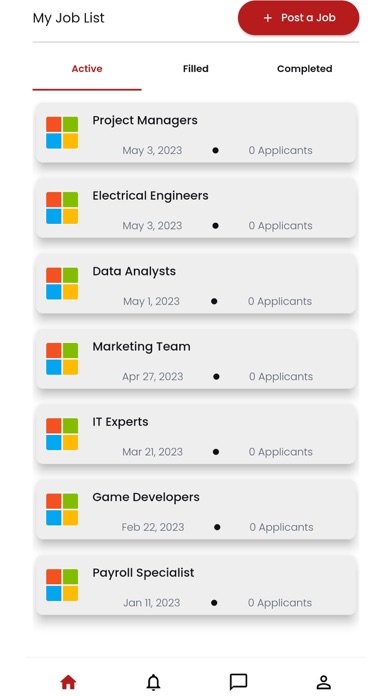Viewport: 392px width, 696px height.
Task: Click the logo on Payroll Specialist card
Action: pyautogui.click(x=62, y=585)
